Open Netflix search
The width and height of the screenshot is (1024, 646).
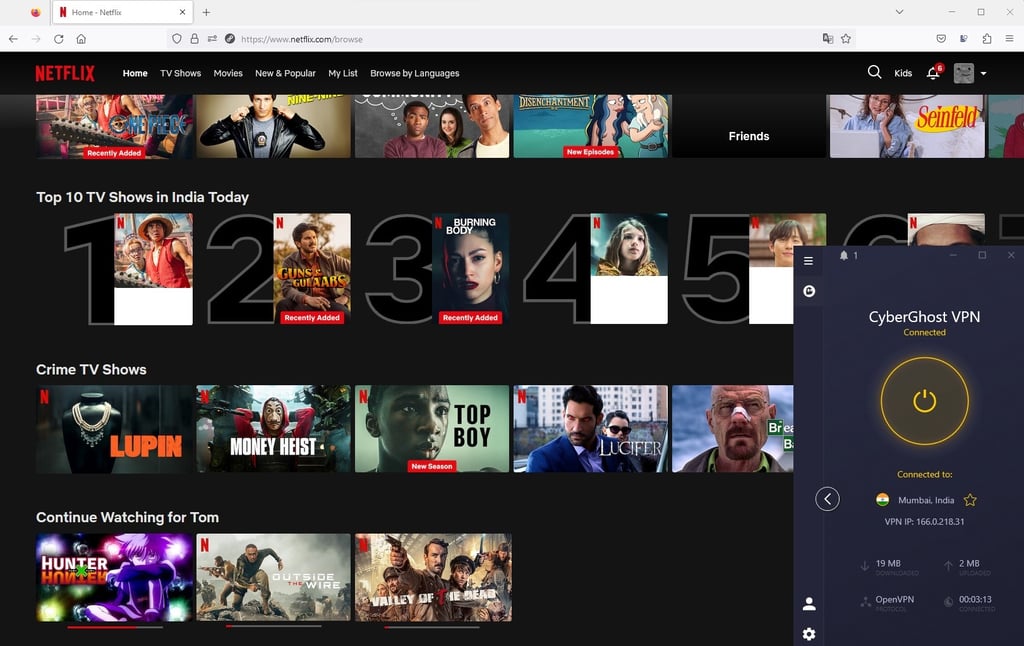[x=874, y=72]
